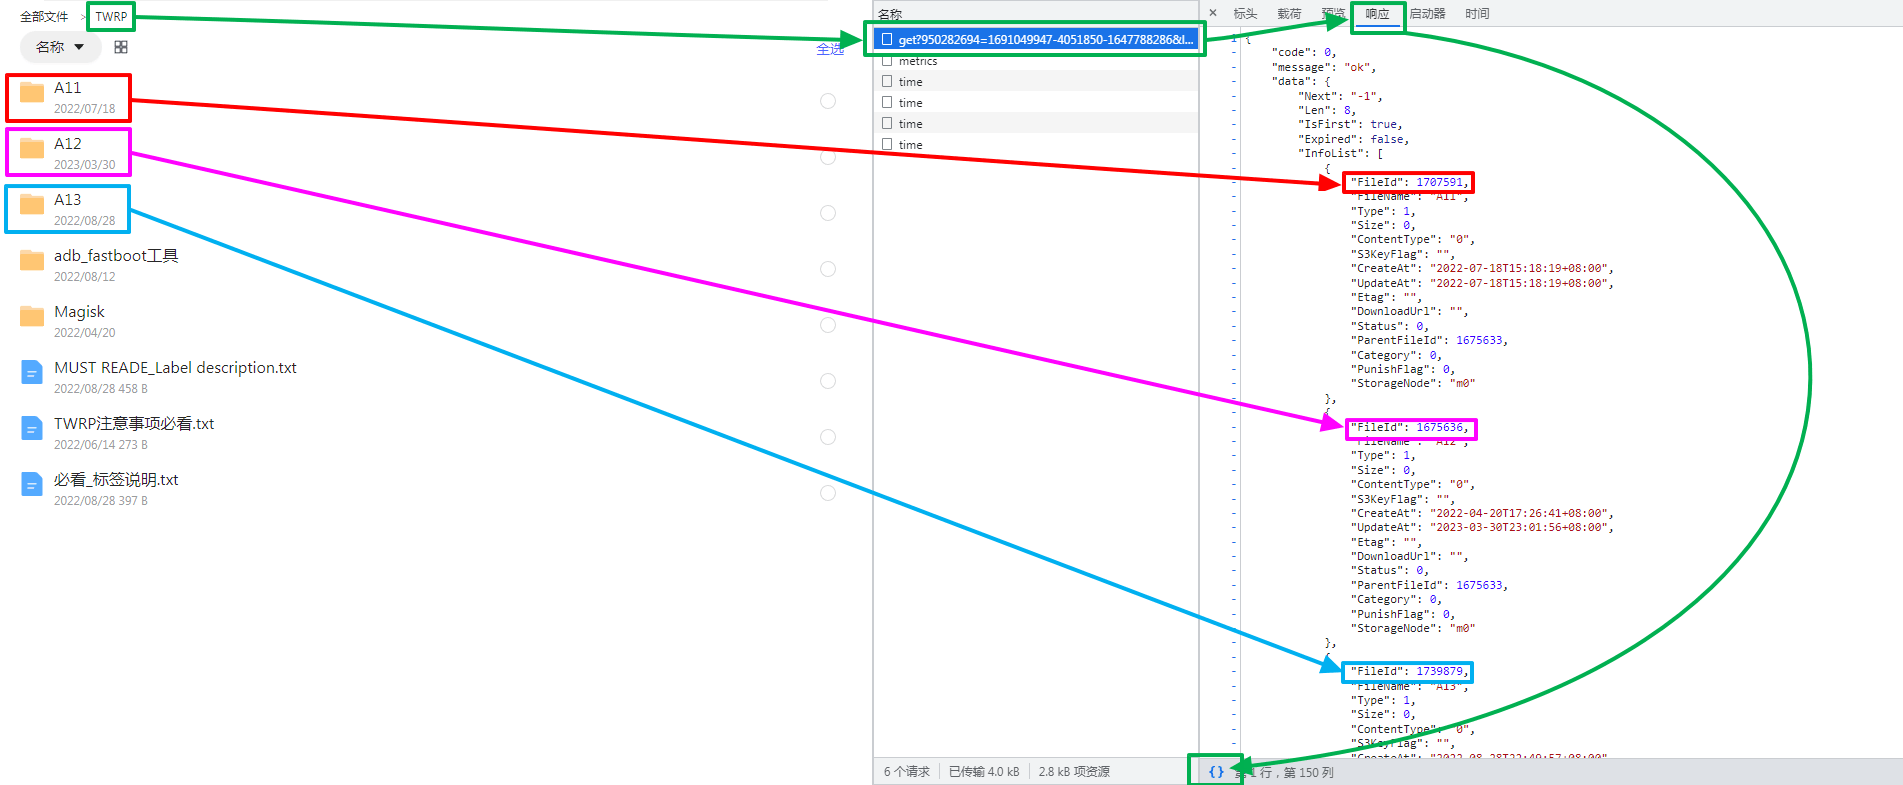Viewport: 1903px width, 785px height.
Task: Click the Magisk folder icon
Action: [x=32, y=317]
